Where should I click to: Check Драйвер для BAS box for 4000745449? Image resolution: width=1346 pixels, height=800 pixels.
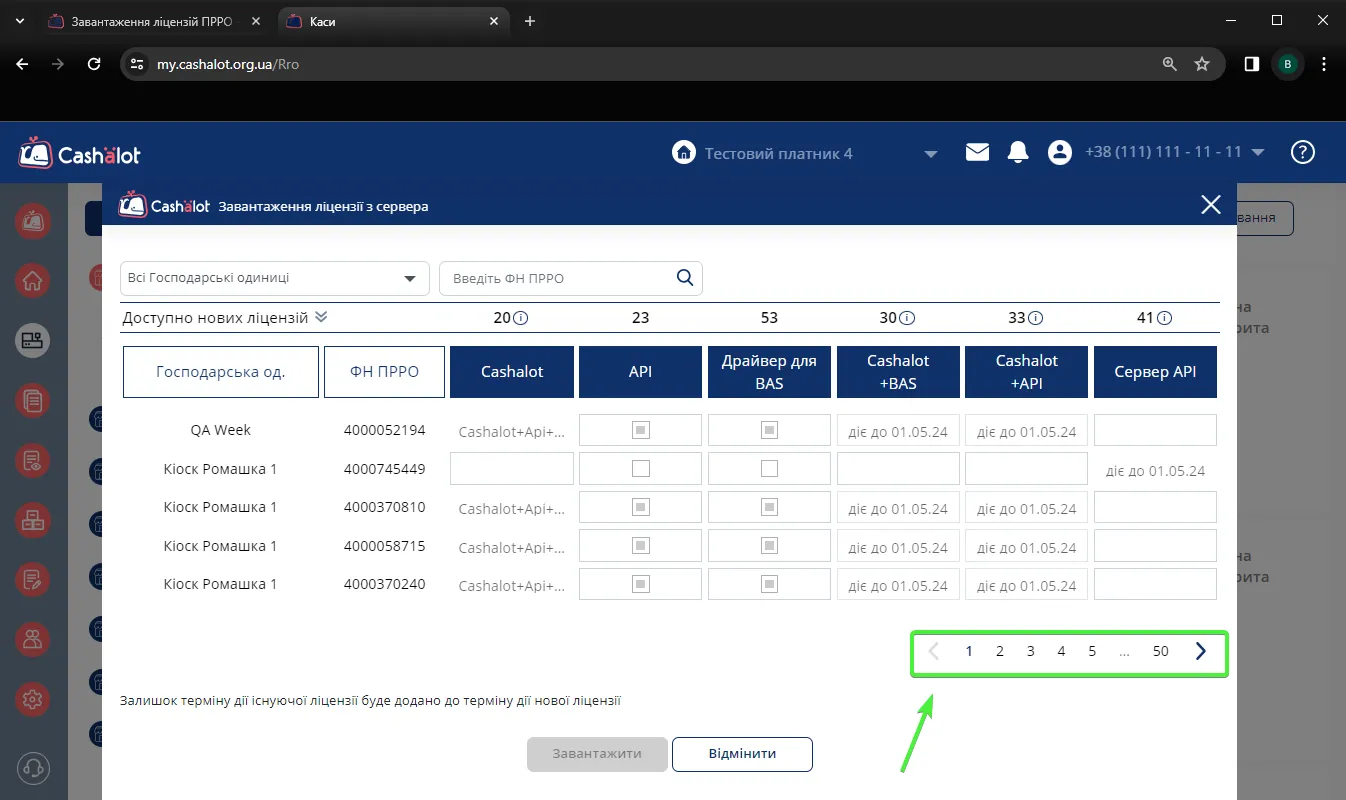point(769,468)
